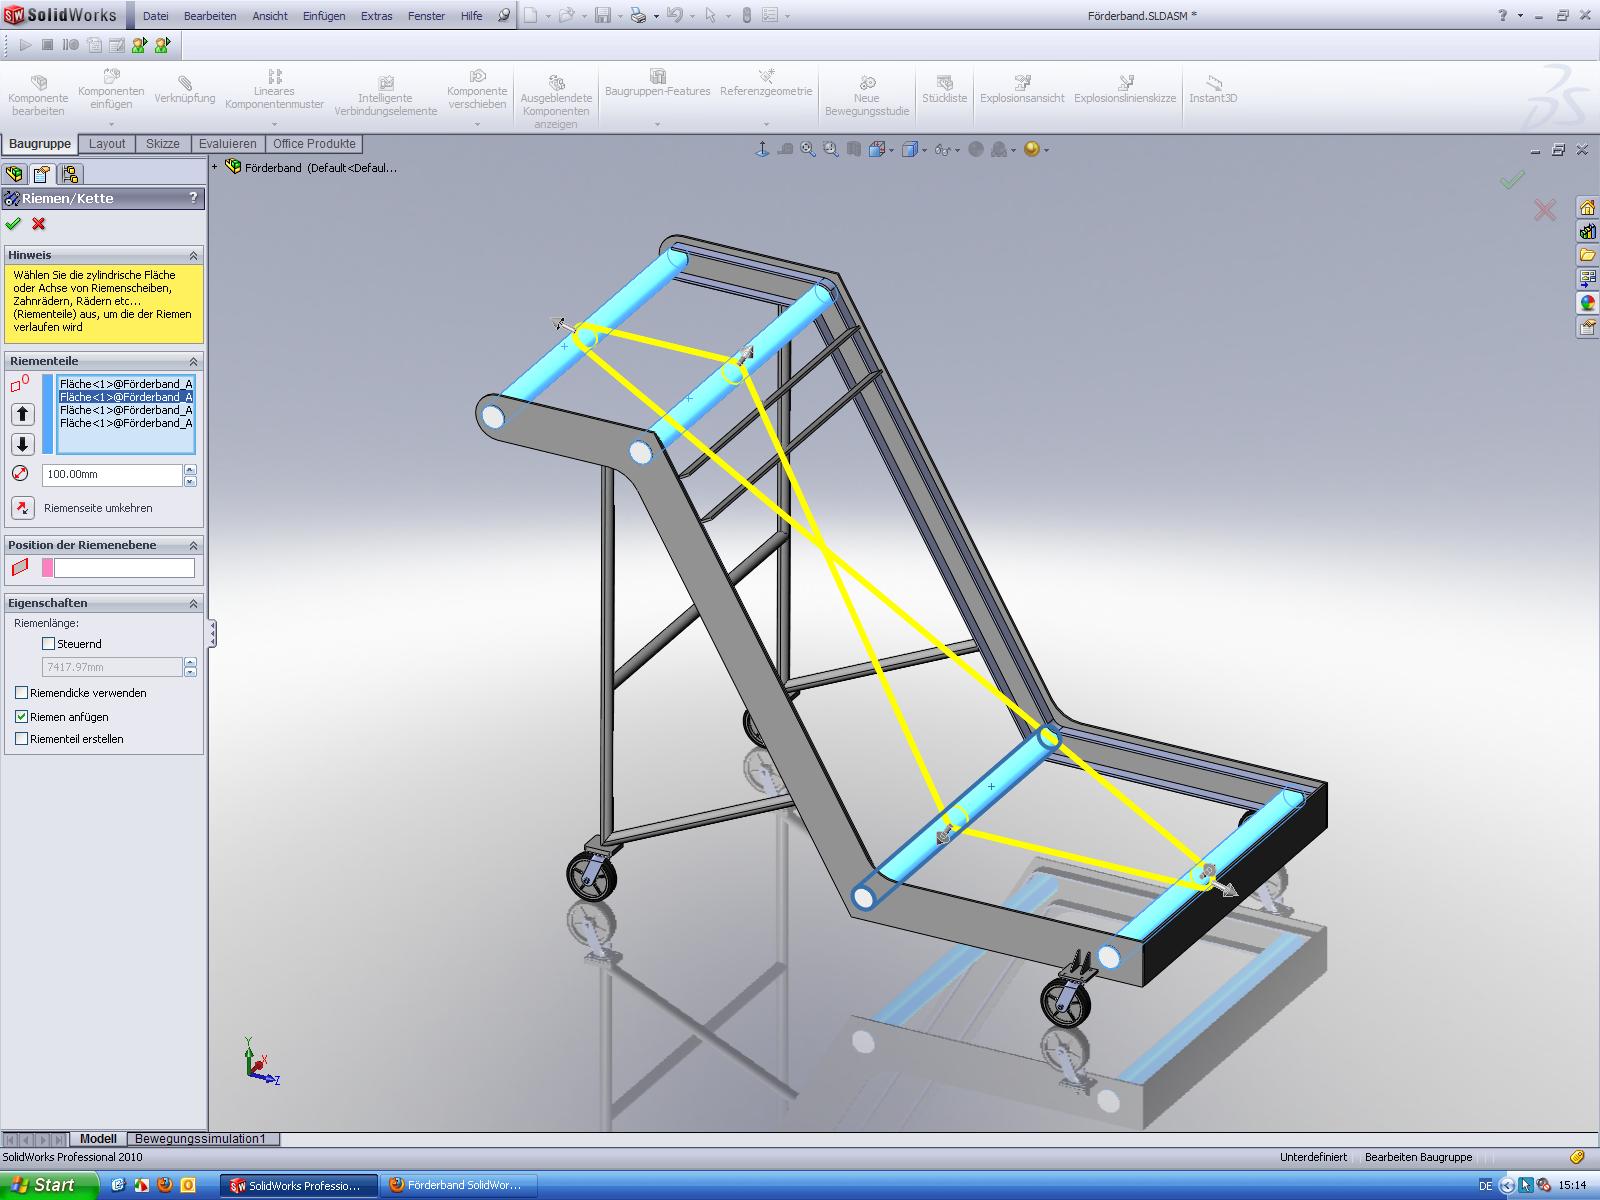Viewport: 1600px width, 1200px height.
Task: Click the Komponente verschieben tool
Action: tap(477, 90)
